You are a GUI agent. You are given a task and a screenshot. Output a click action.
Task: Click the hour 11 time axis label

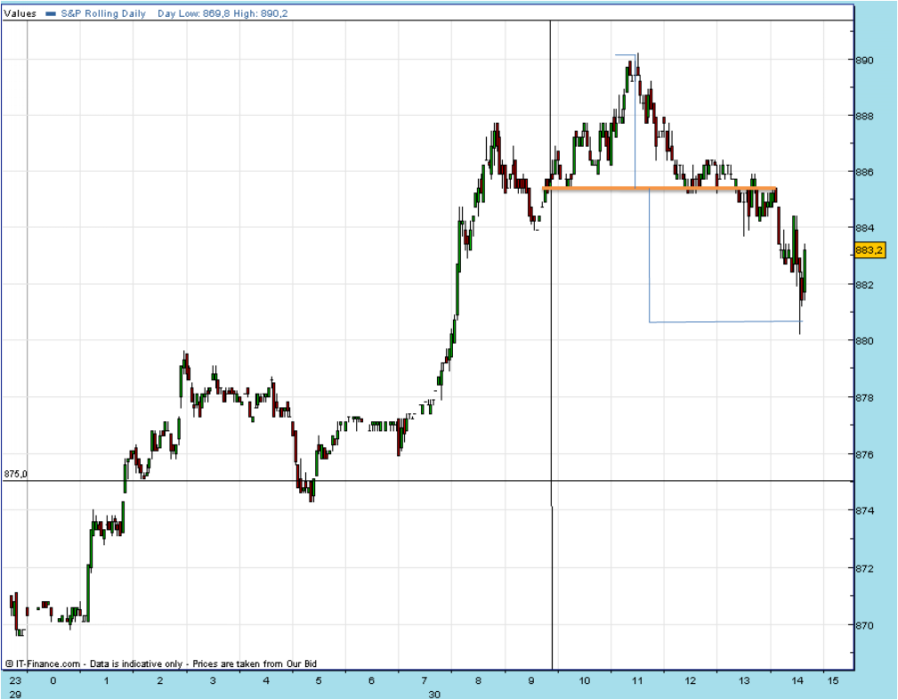(637, 681)
